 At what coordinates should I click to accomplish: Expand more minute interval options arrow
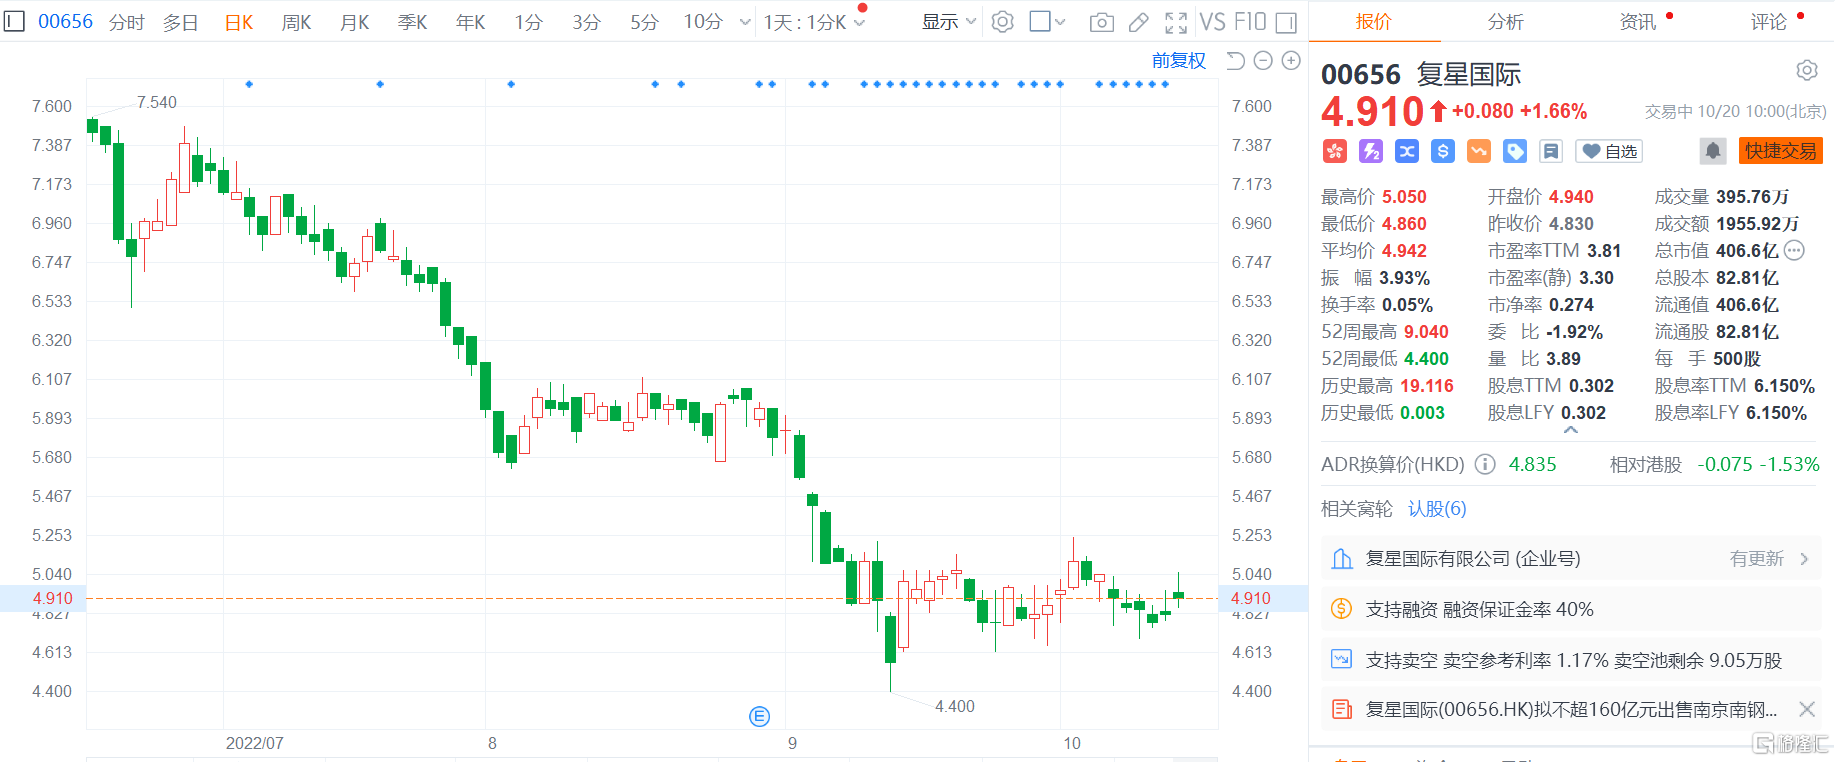(x=745, y=22)
